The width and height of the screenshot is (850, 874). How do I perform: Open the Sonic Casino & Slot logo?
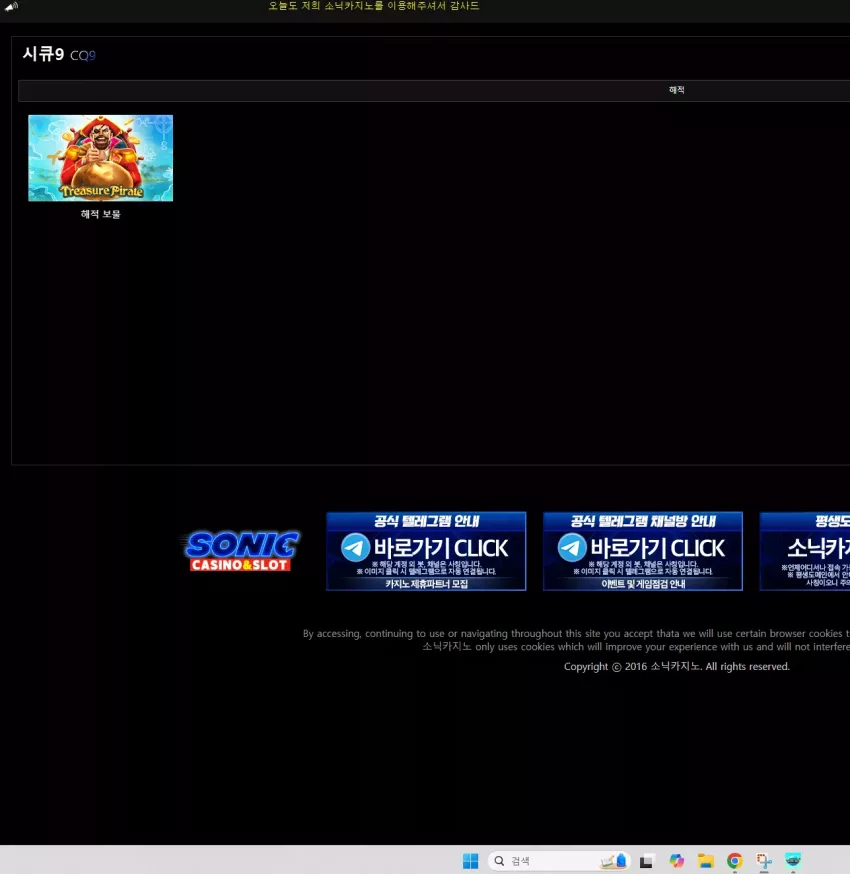pyautogui.click(x=240, y=551)
